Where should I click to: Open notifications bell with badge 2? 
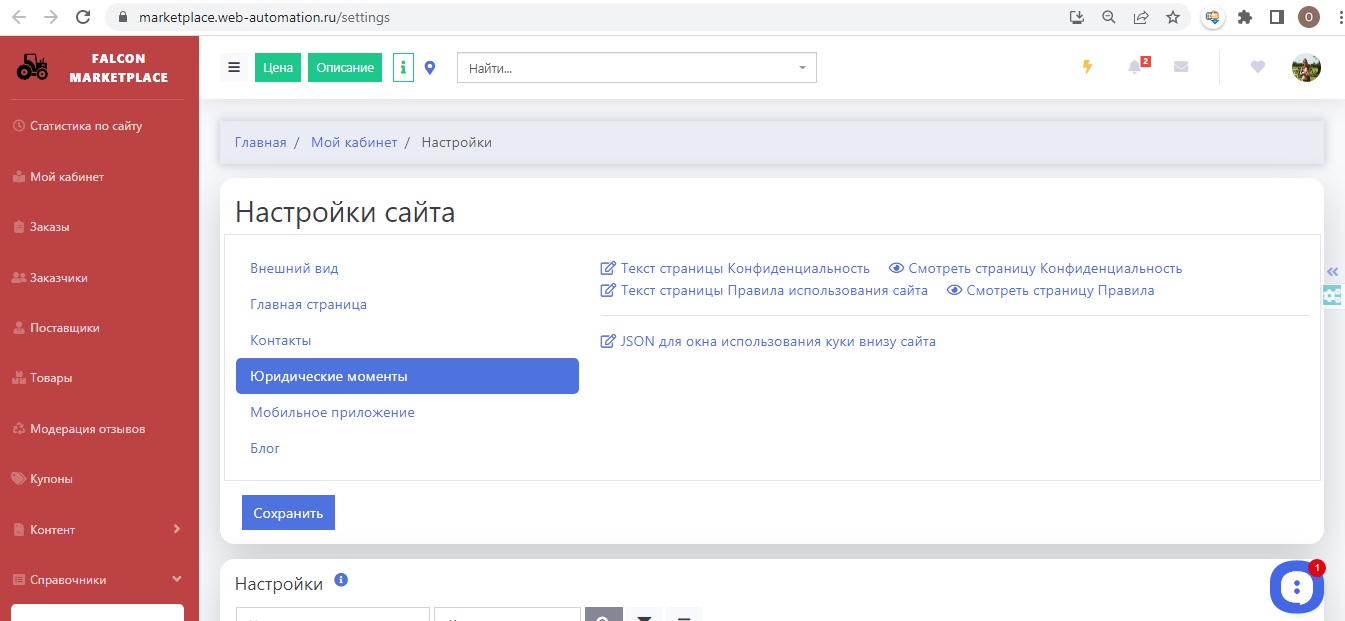(1135, 67)
